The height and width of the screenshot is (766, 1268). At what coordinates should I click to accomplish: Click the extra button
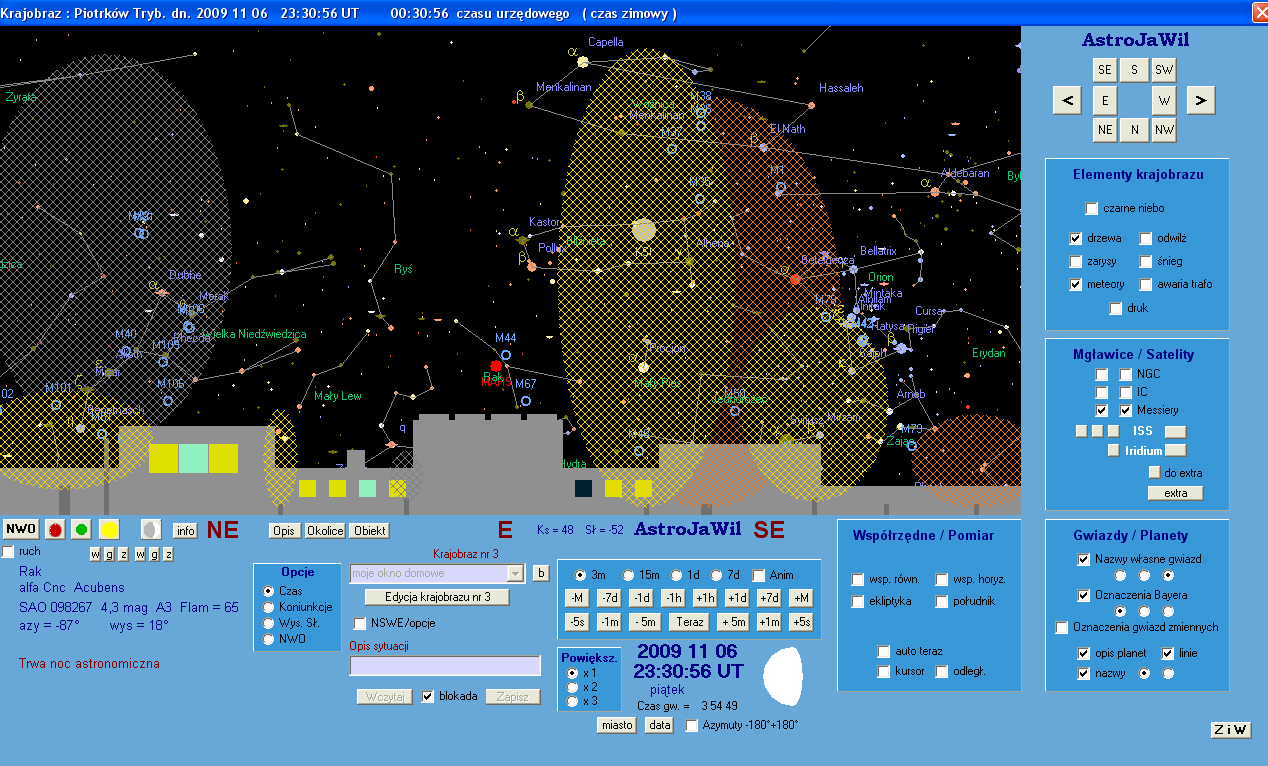pos(1175,493)
